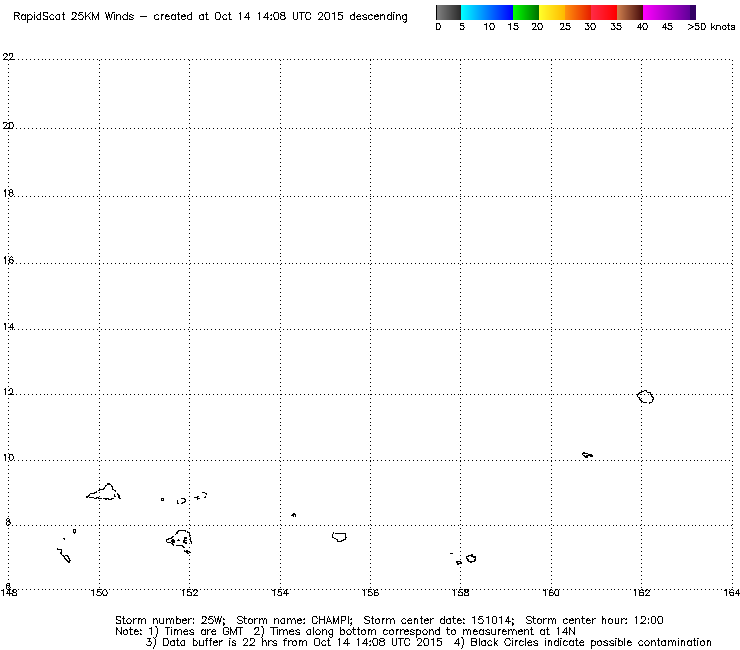Click the longitude label 152

click(190, 592)
